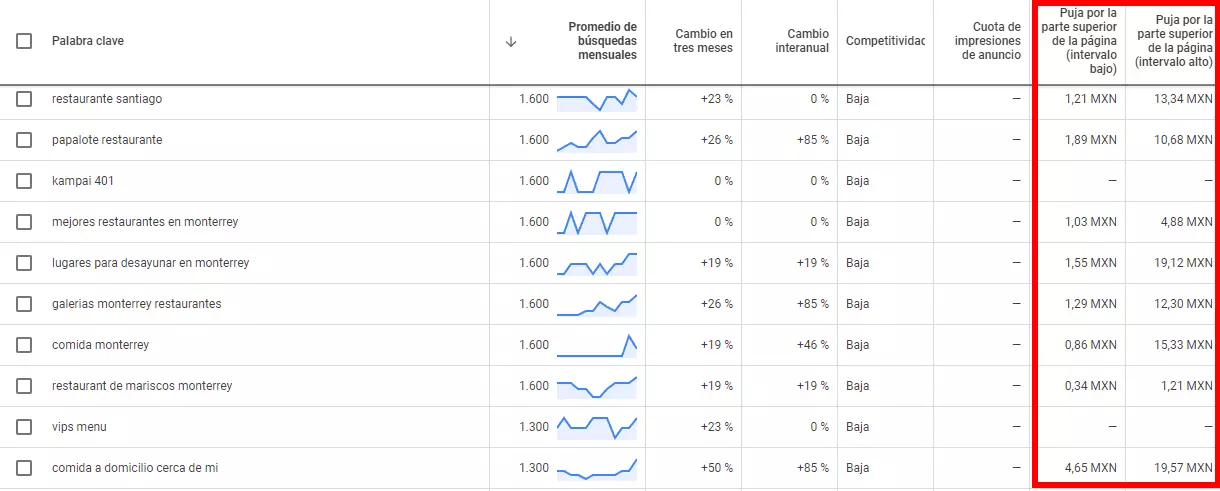This screenshot has height=491, width=1220.
Task: Click trend sparkline for restaurante santiago
Action: pos(596,99)
